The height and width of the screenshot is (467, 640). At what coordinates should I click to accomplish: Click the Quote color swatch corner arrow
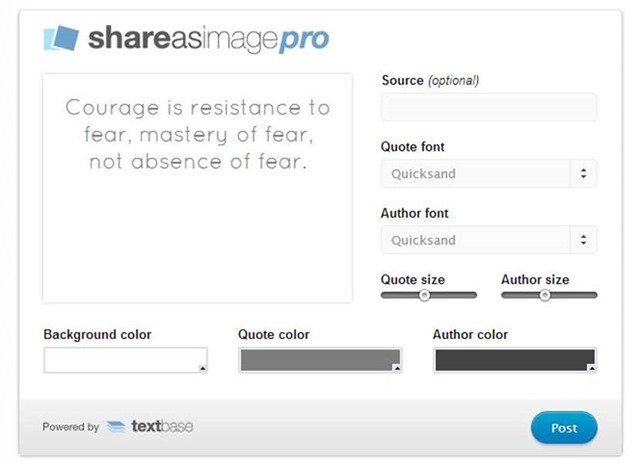[x=397, y=368]
